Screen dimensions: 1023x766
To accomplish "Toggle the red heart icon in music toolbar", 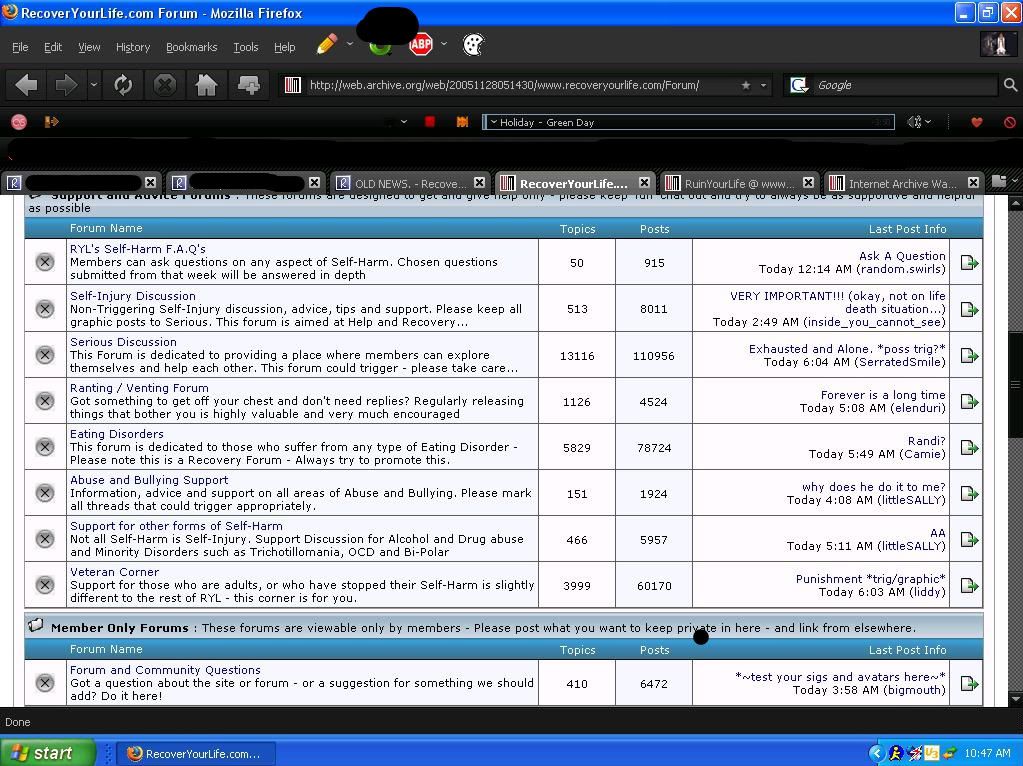I will [977, 122].
